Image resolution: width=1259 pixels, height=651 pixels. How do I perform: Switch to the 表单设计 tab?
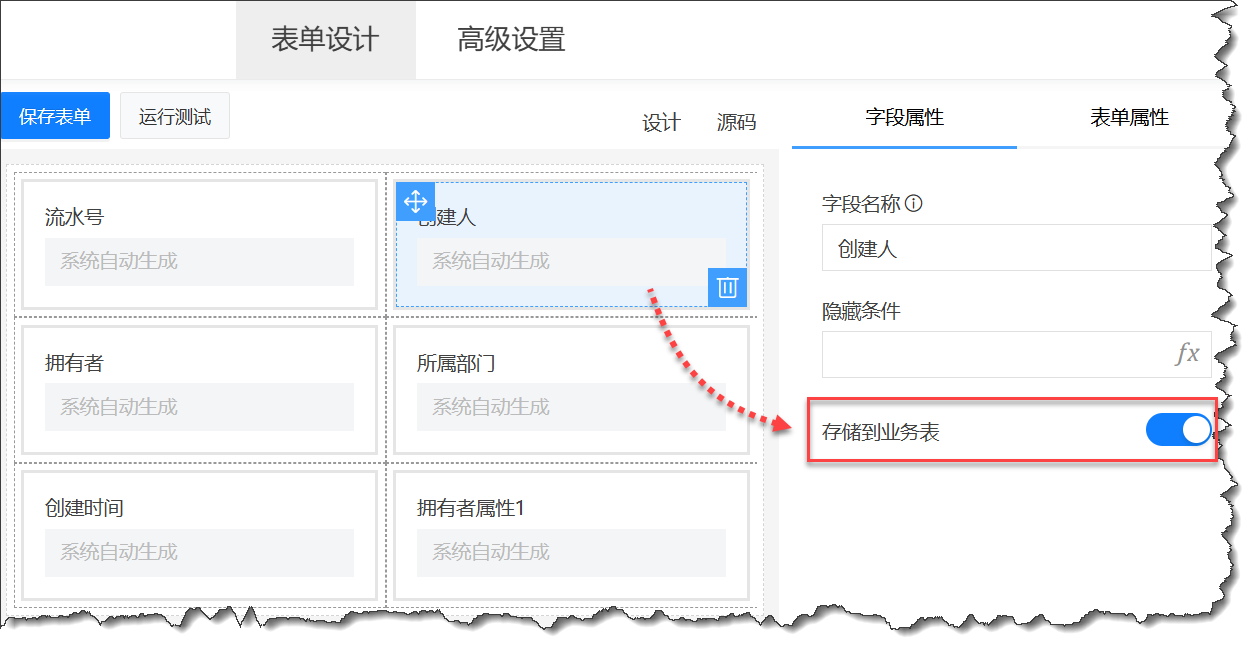click(x=325, y=40)
